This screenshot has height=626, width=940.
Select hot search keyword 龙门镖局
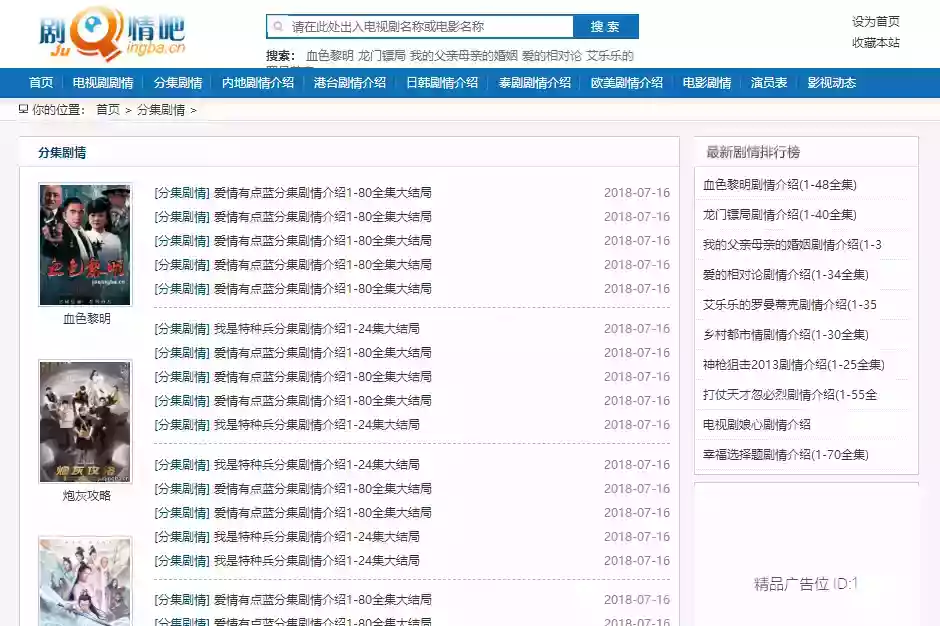pos(382,56)
